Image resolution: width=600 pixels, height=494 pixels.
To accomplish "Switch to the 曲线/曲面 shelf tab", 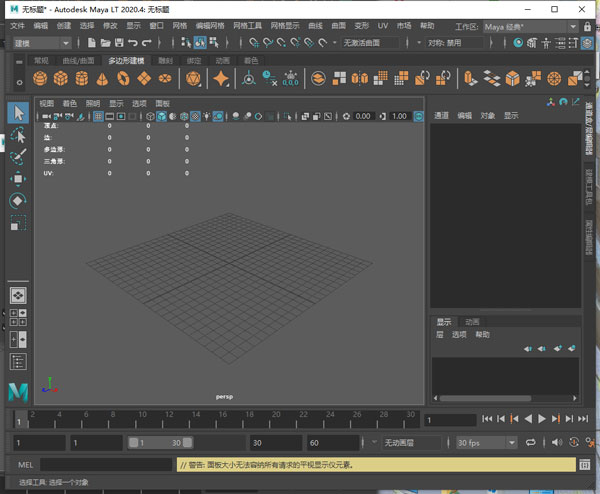I will point(78,61).
